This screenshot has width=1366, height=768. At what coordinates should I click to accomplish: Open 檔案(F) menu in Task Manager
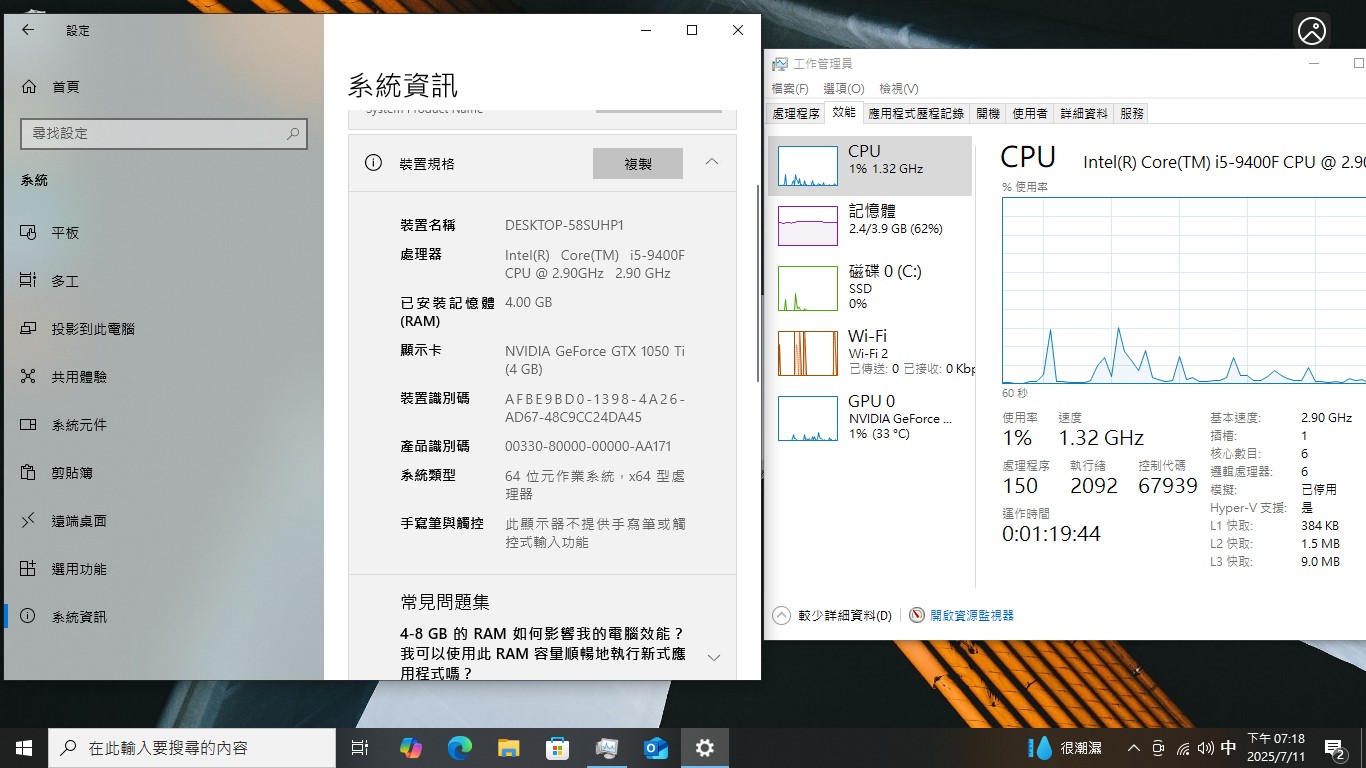[x=790, y=89]
